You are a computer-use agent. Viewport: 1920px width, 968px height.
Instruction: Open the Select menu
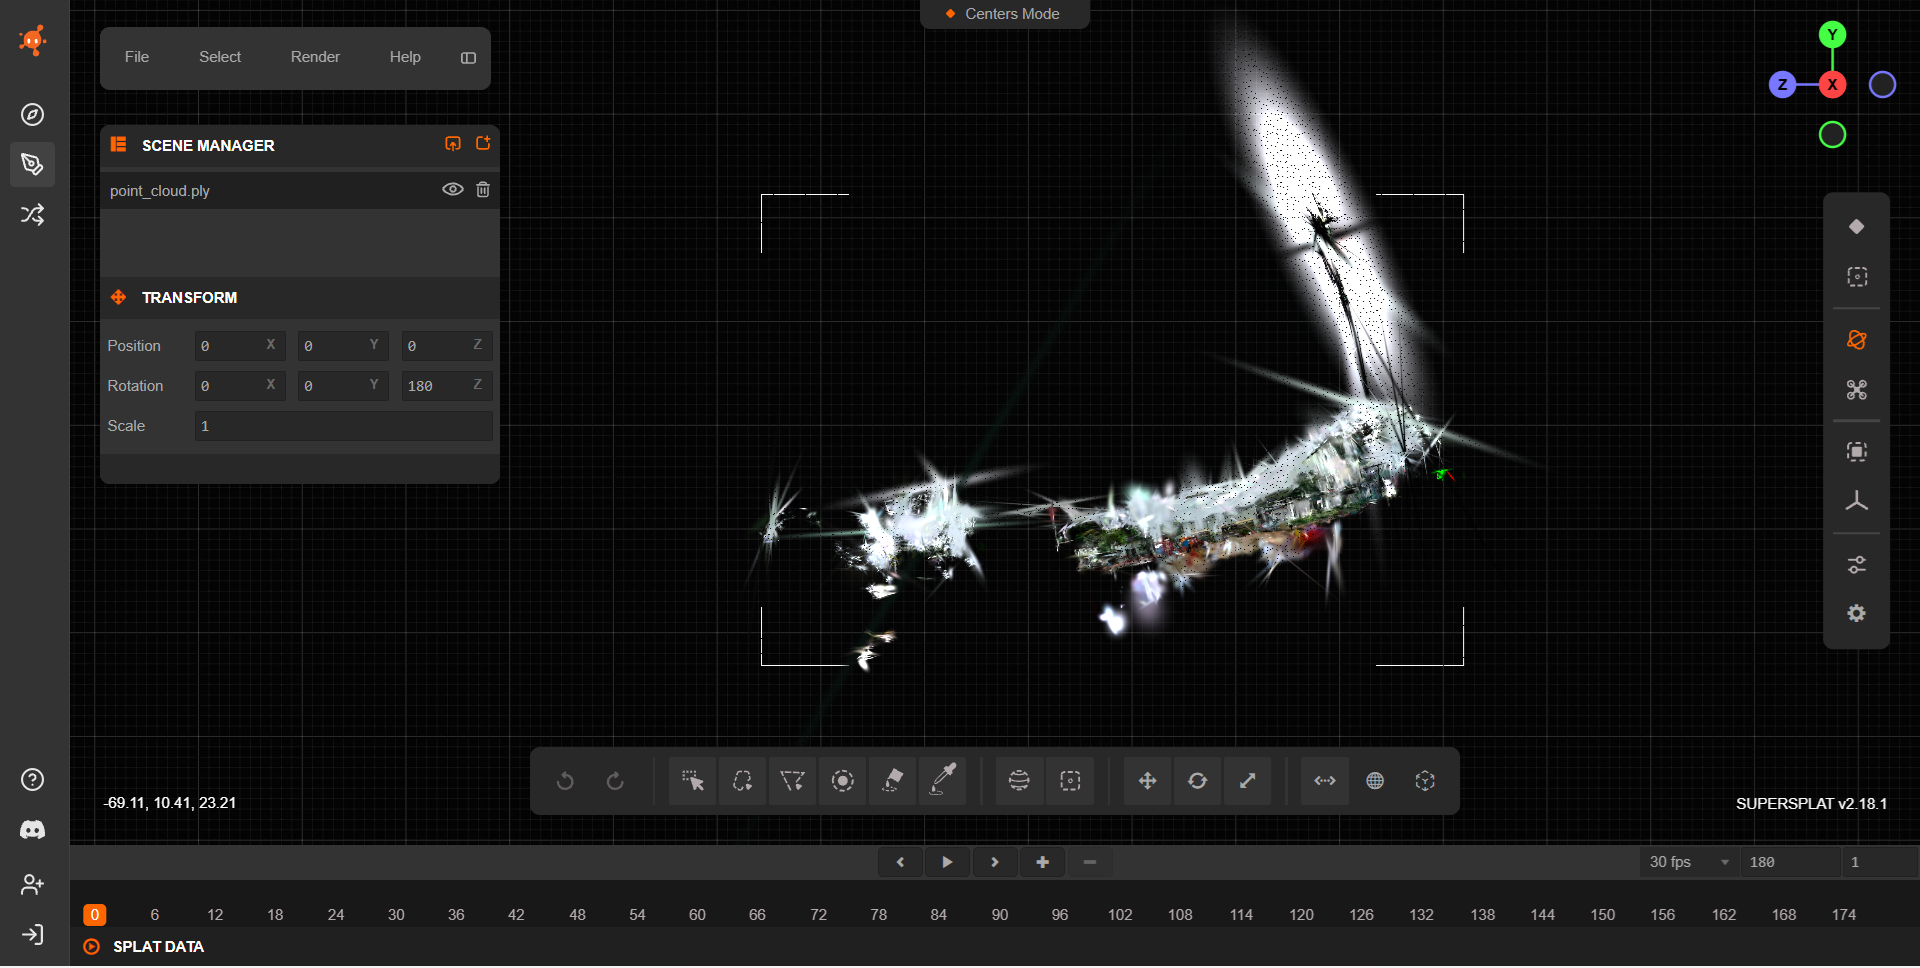[220, 57]
